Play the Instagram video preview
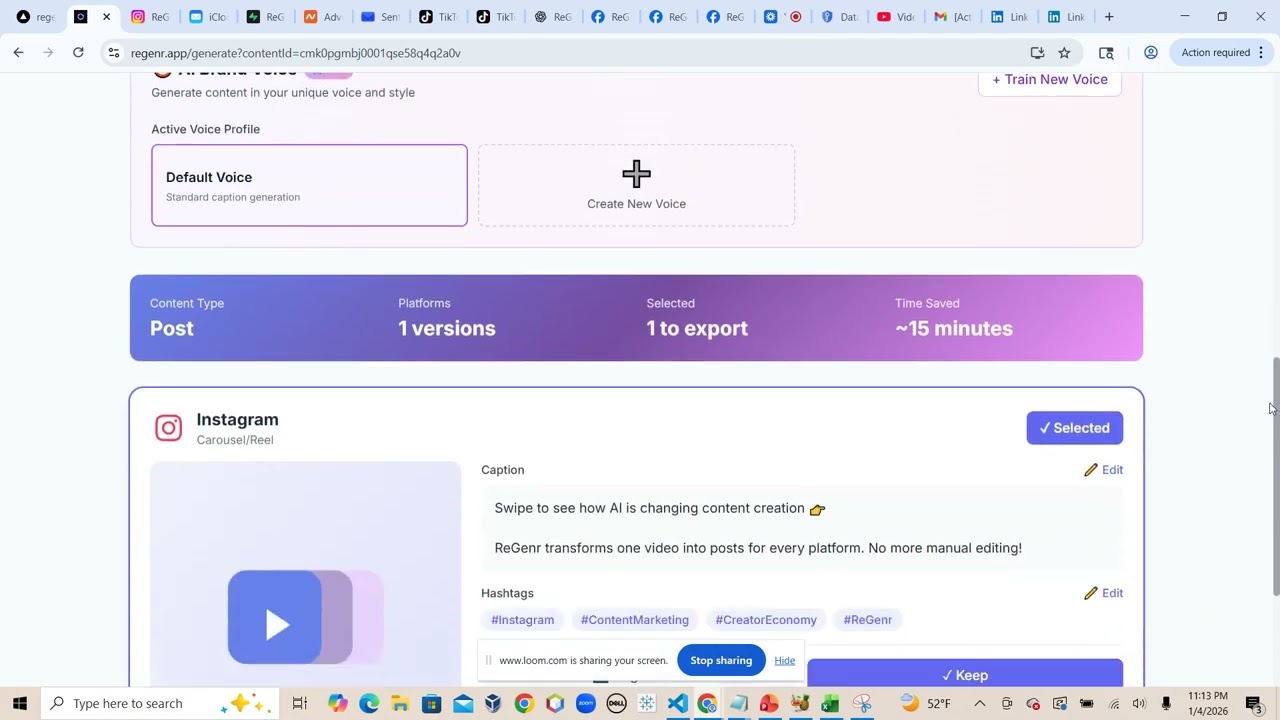1280x720 pixels. click(277, 624)
